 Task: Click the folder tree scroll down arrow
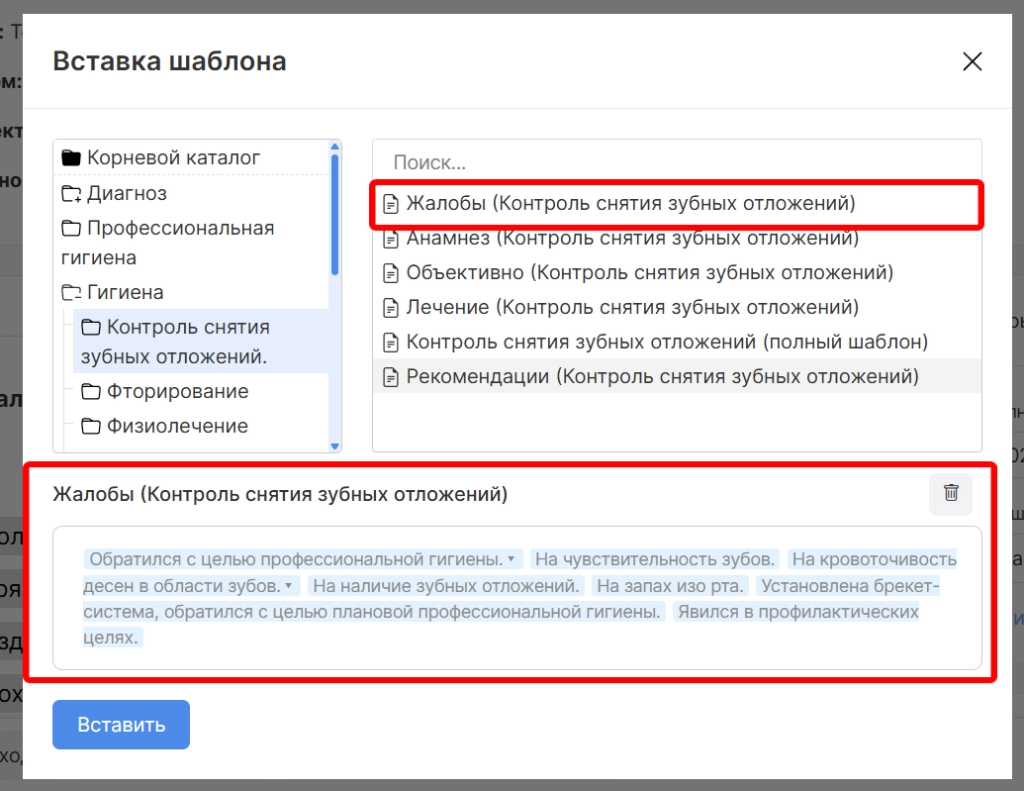click(x=335, y=446)
